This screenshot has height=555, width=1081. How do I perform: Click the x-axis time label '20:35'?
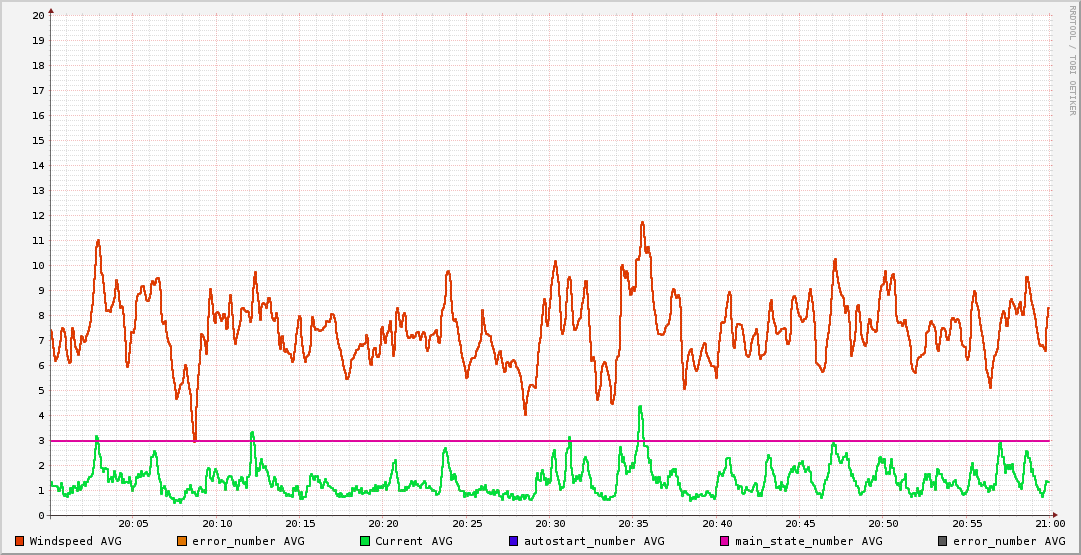[x=633, y=525]
